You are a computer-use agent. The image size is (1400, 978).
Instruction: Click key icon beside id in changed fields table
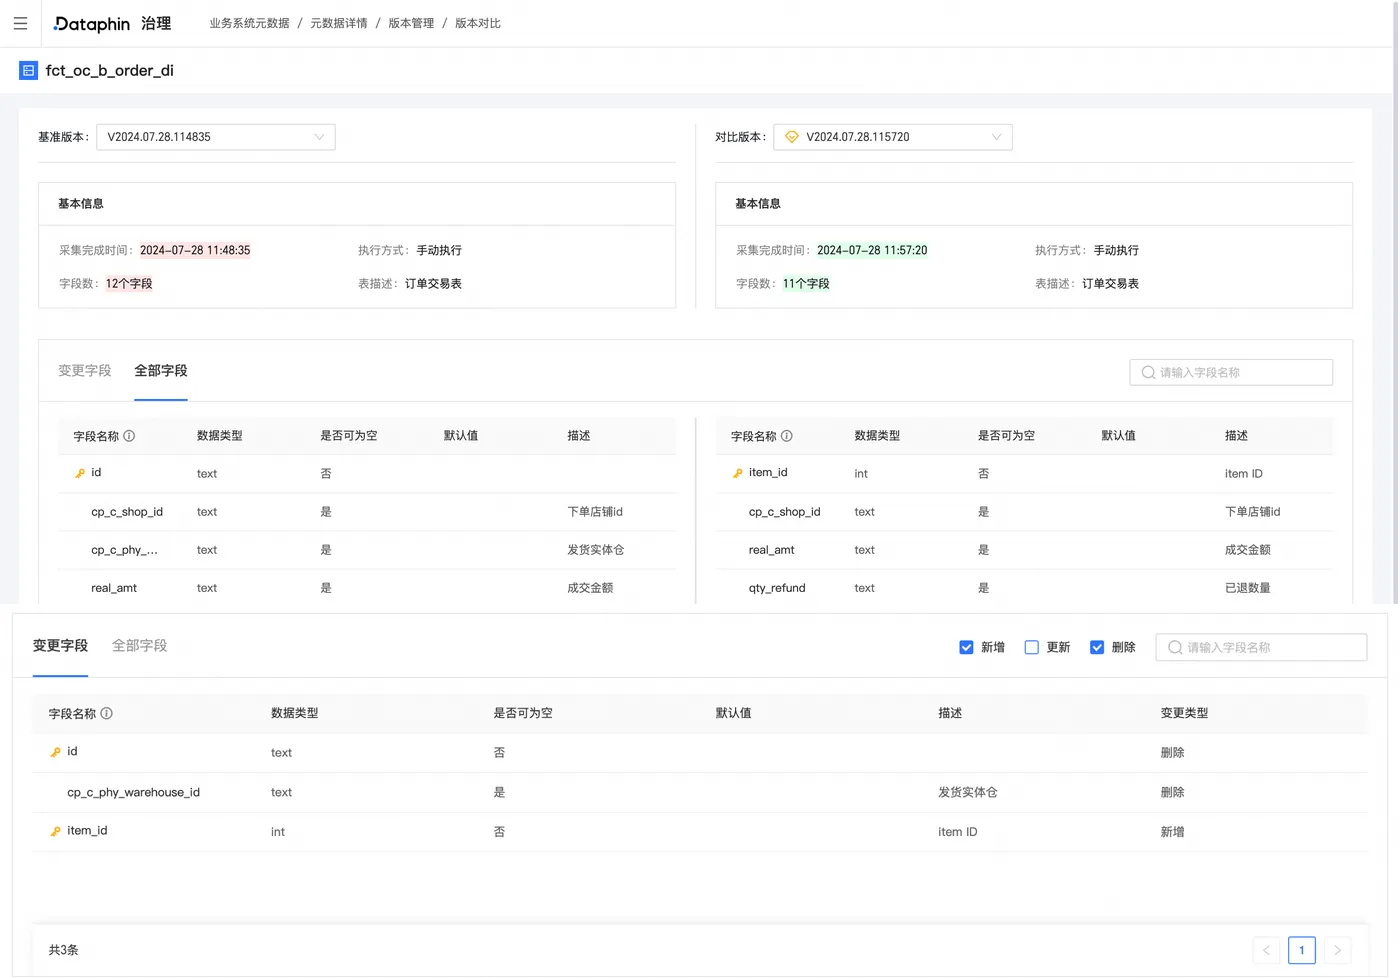(56, 752)
